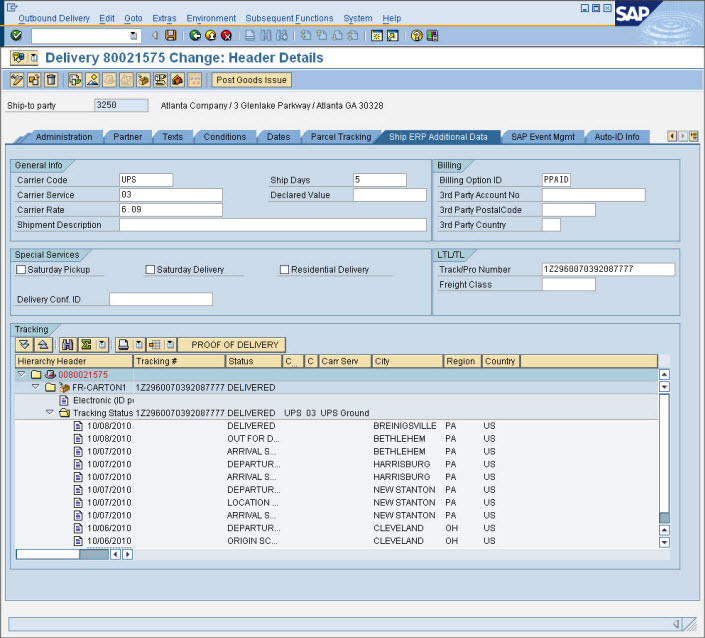
Task: Click the green checkmark Enter icon
Action: (16, 35)
